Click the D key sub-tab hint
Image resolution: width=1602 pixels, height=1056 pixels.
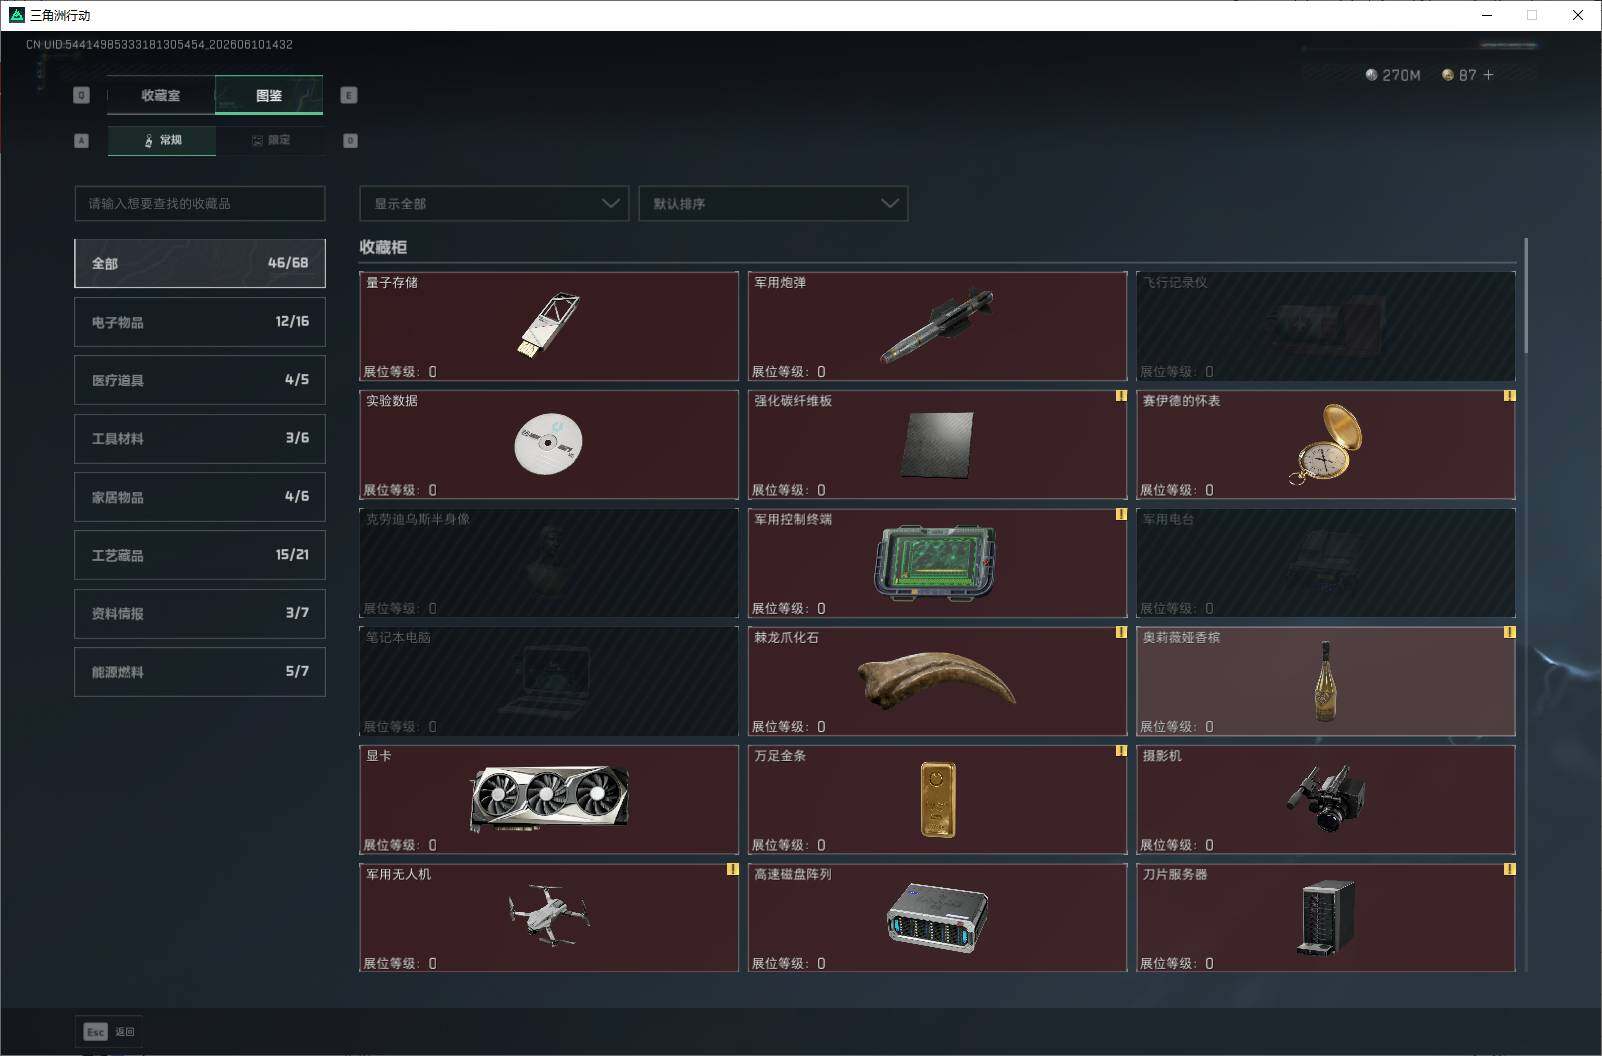point(350,141)
